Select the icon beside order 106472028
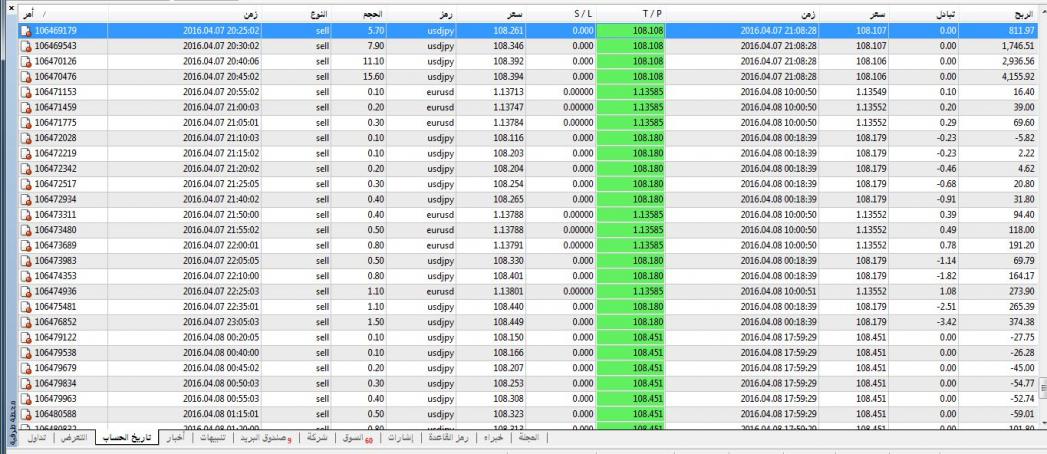Viewport: 1047px width, 454px height. [26, 138]
